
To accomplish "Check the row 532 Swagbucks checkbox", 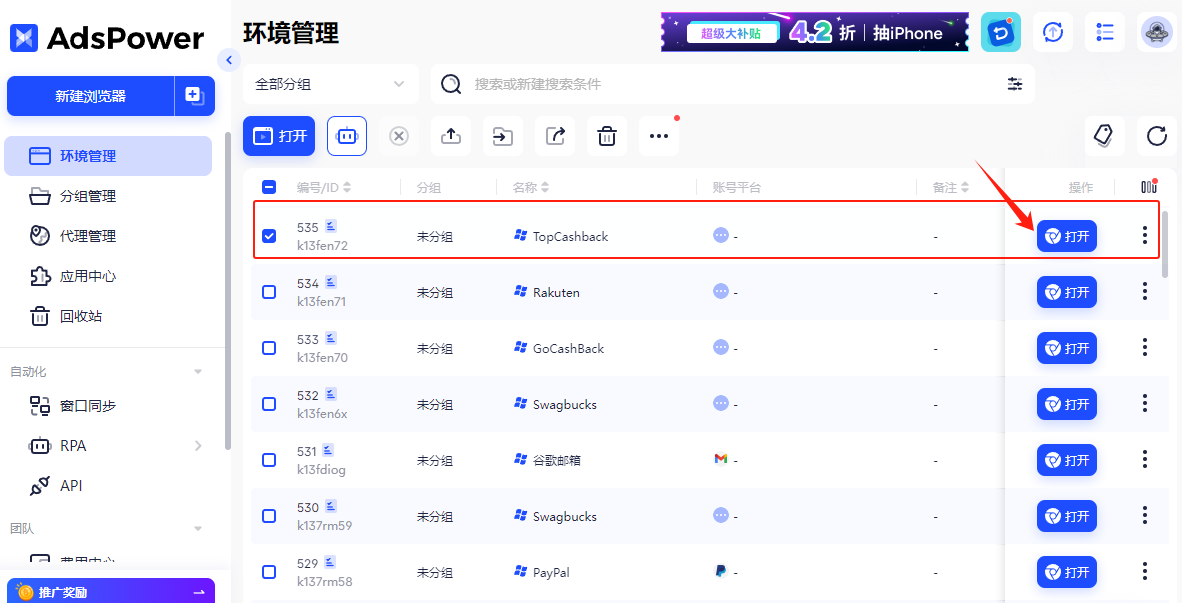I will 269,404.
